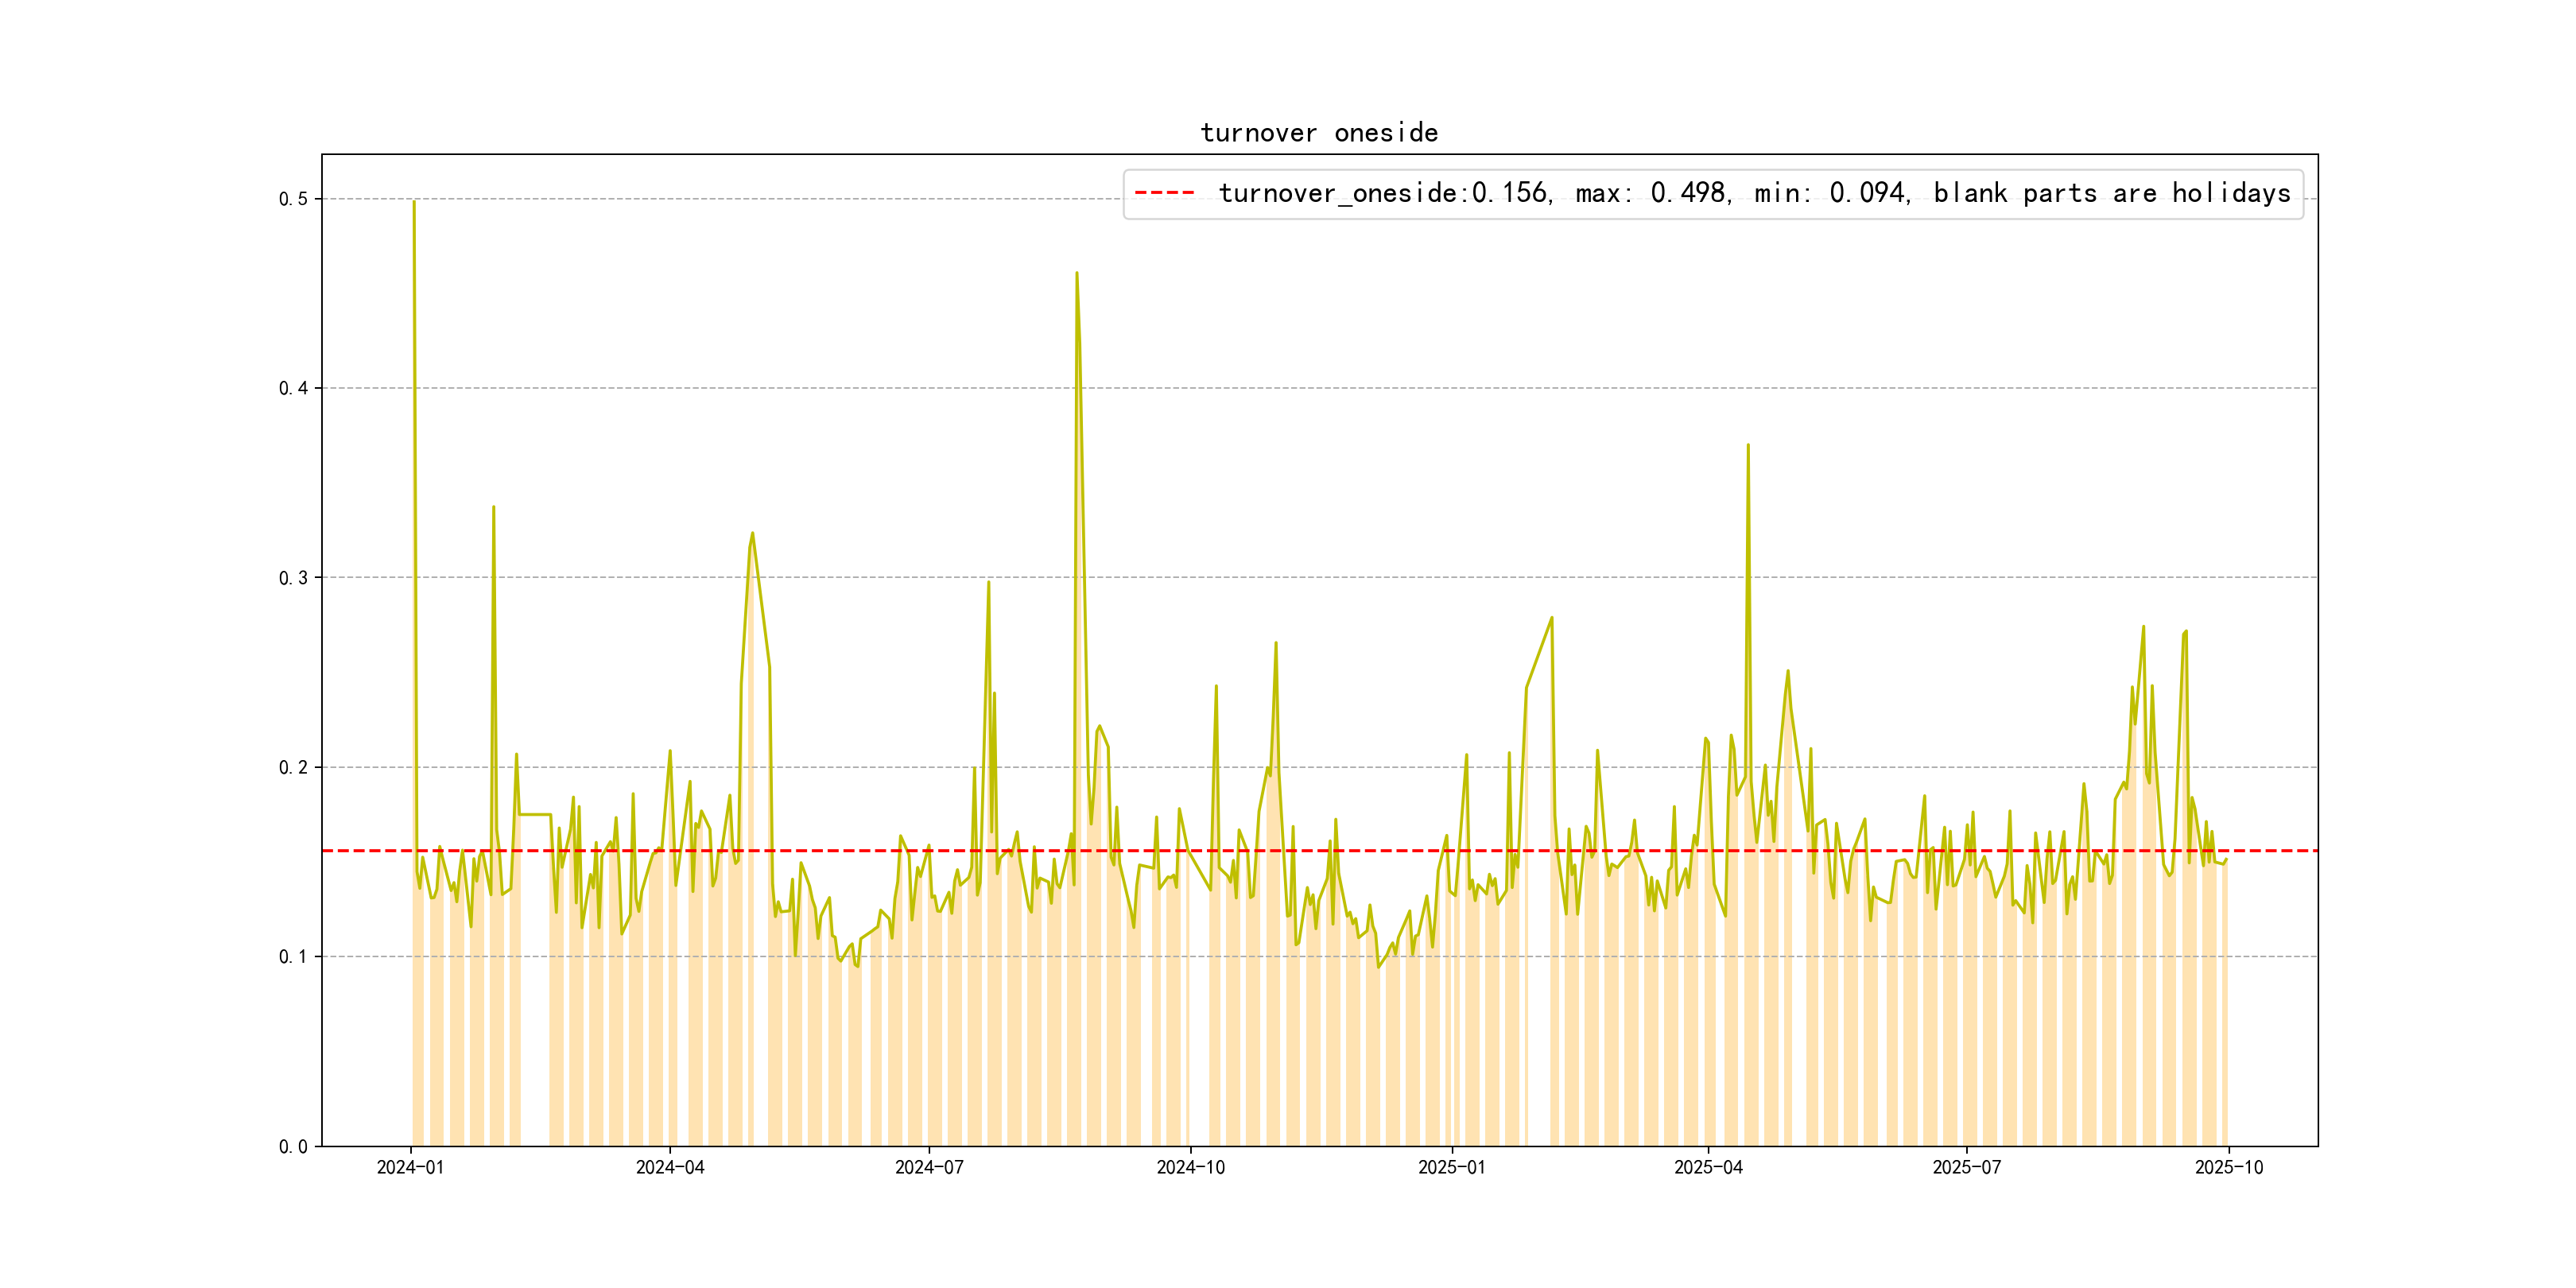Click the spike tip near 0.46 after 2024-07
This screenshot has height=1288, width=2576.
click(x=1076, y=273)
